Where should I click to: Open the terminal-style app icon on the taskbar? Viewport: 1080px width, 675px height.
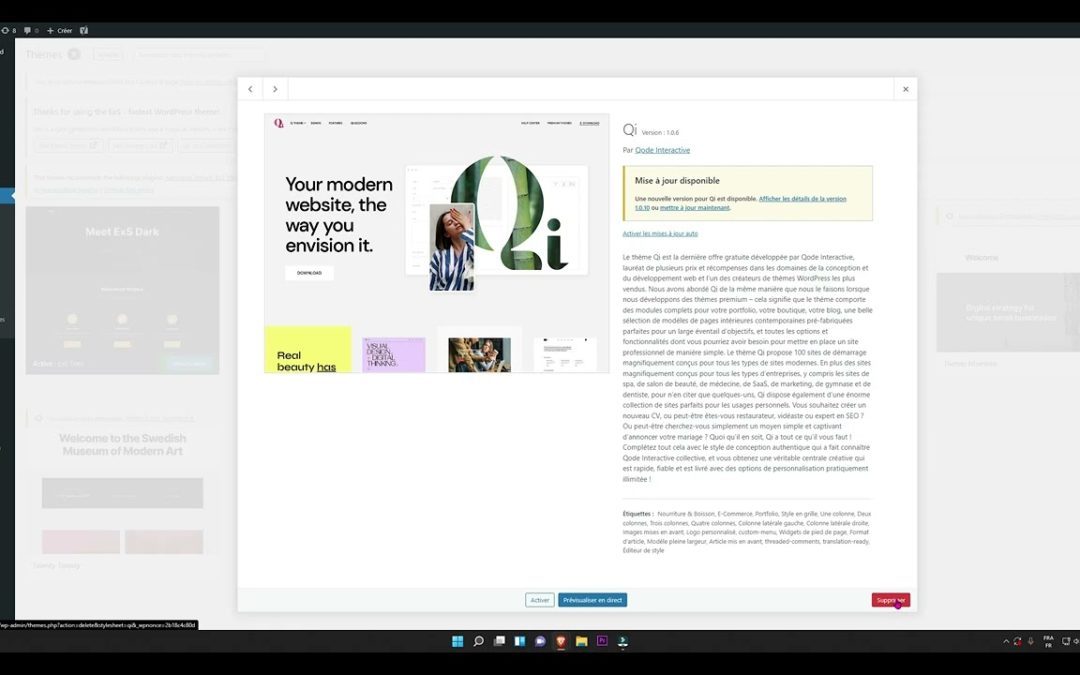click(623, 641)
